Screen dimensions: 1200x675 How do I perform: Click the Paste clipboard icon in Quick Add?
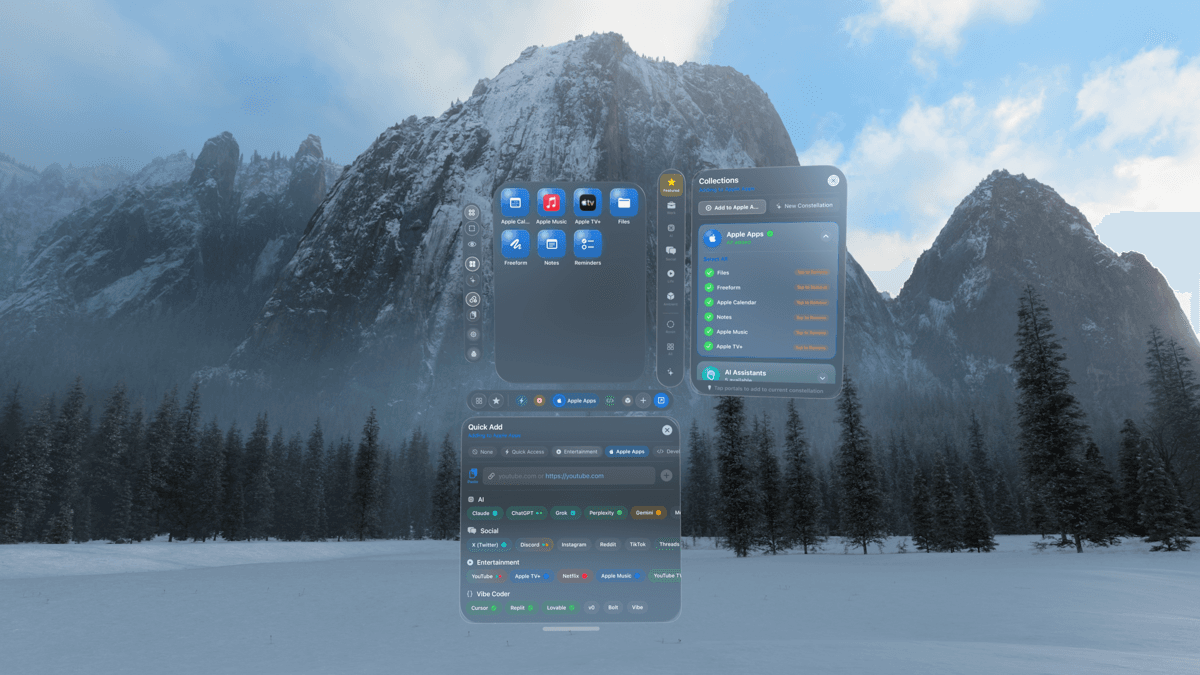[x=473, y=475]
